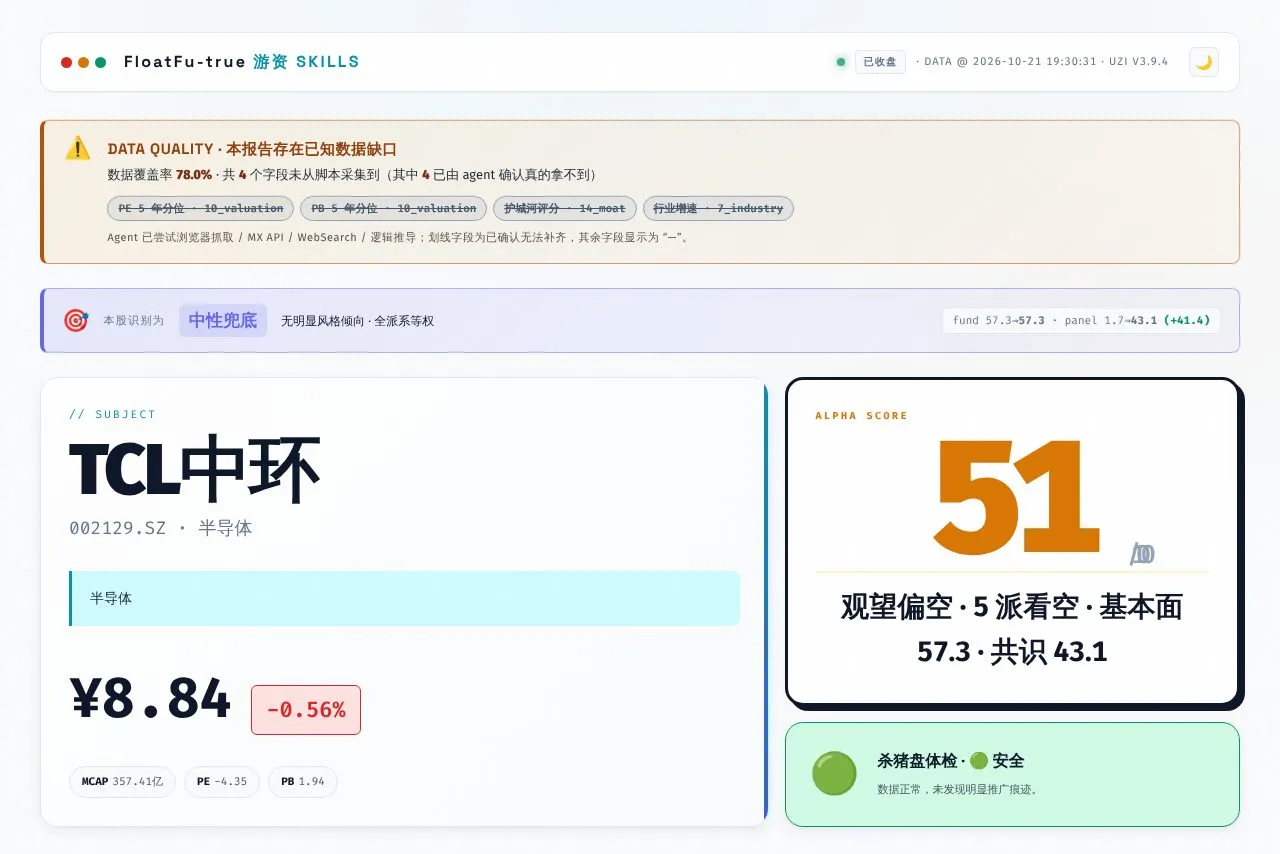Click the 已收盘 status badge
Screen dimensions: 1280x854
(x=880, y=62)
